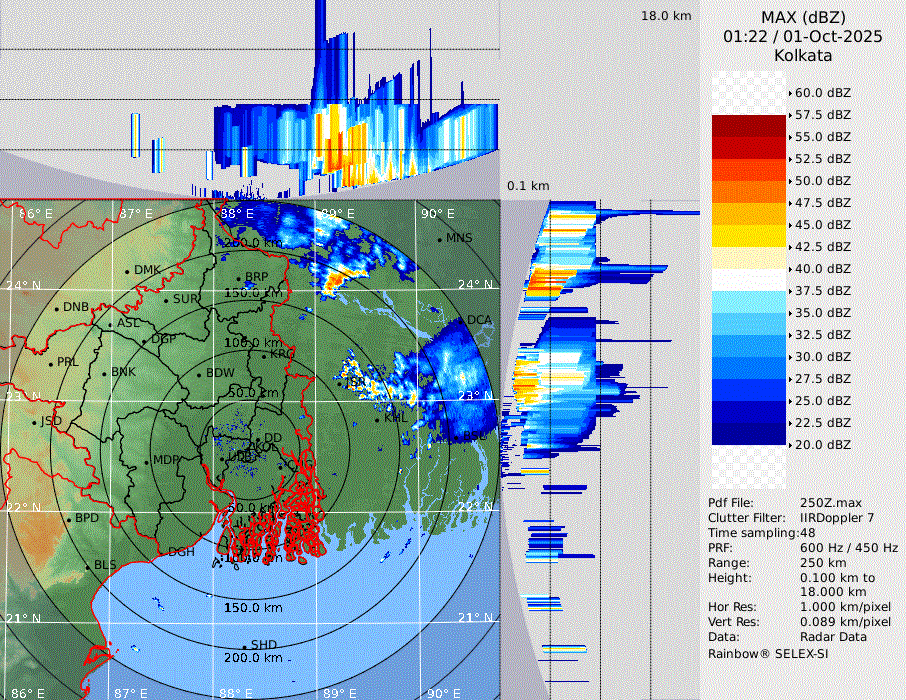Pick yellow swatch between 42.5 and 45.0 dBZ
Screen dimensions: 906x700
749,236
